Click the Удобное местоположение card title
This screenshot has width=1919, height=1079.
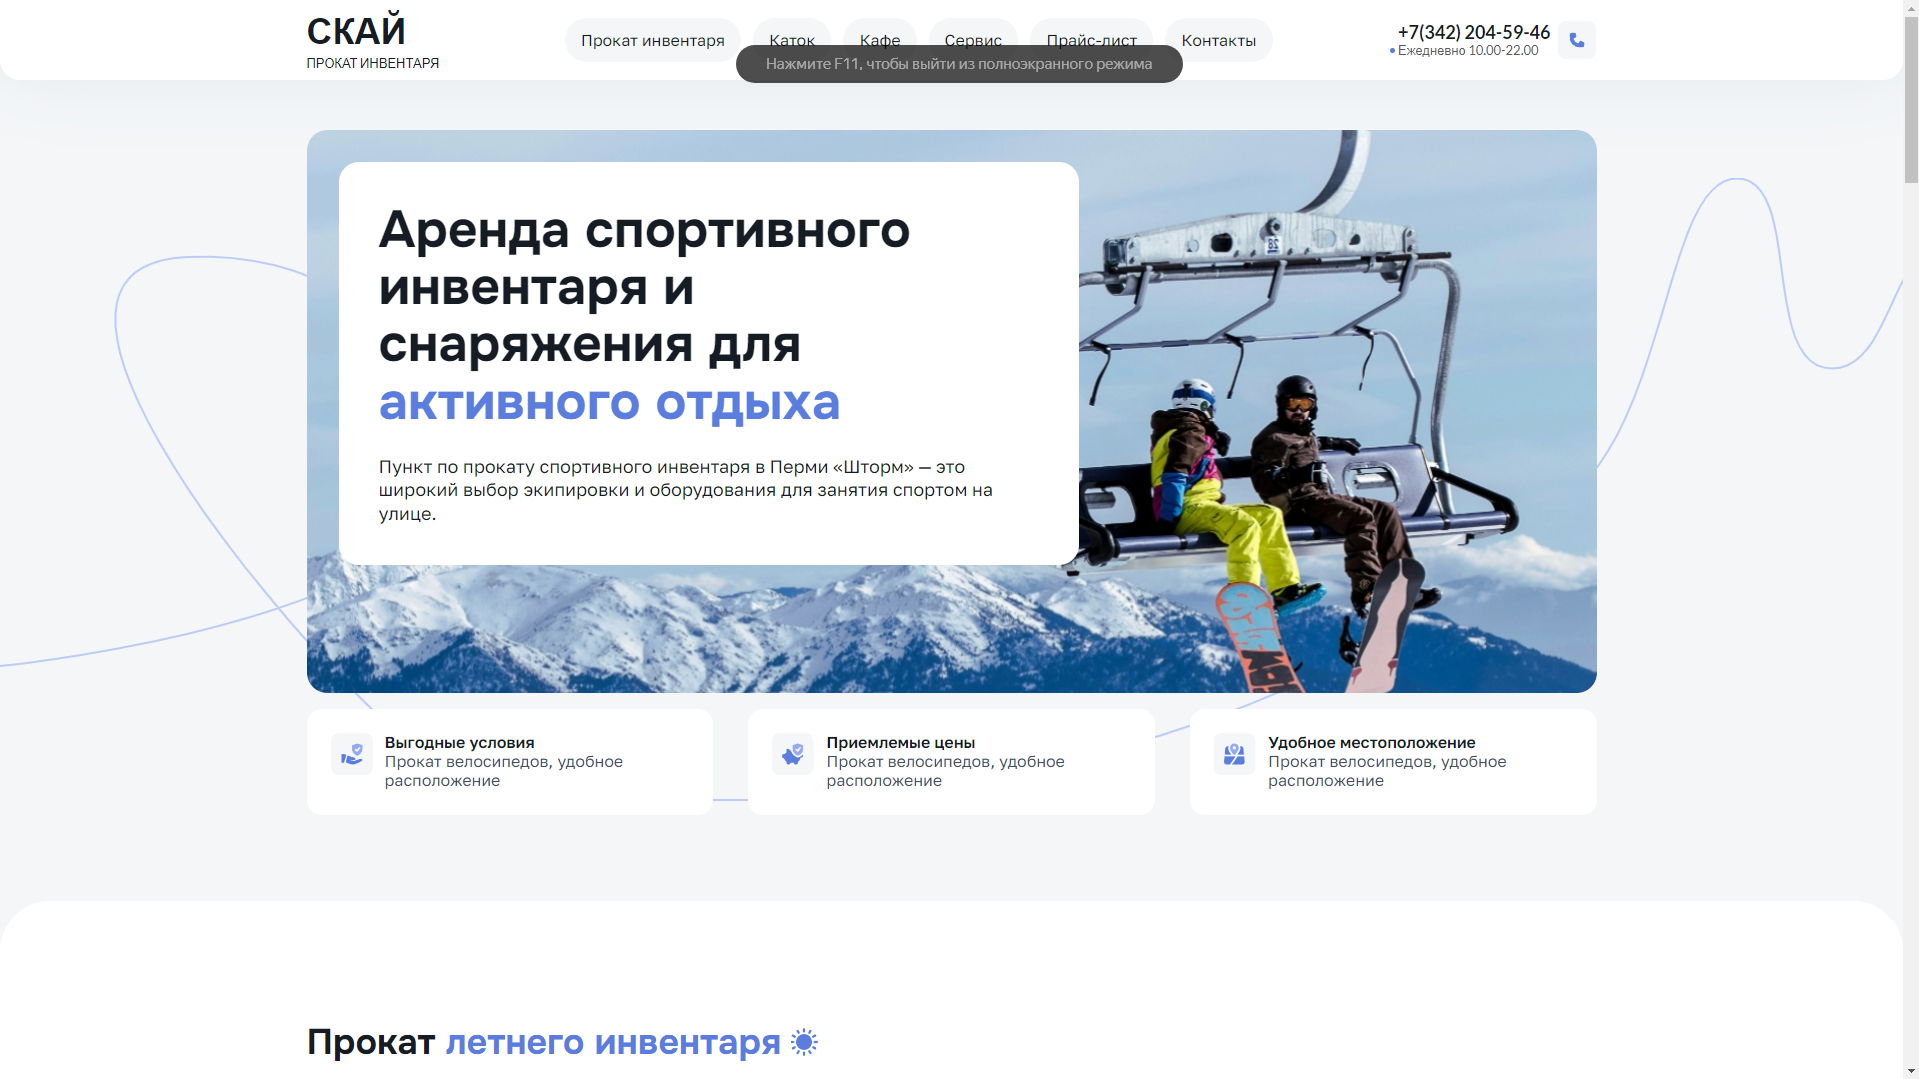1371,742
